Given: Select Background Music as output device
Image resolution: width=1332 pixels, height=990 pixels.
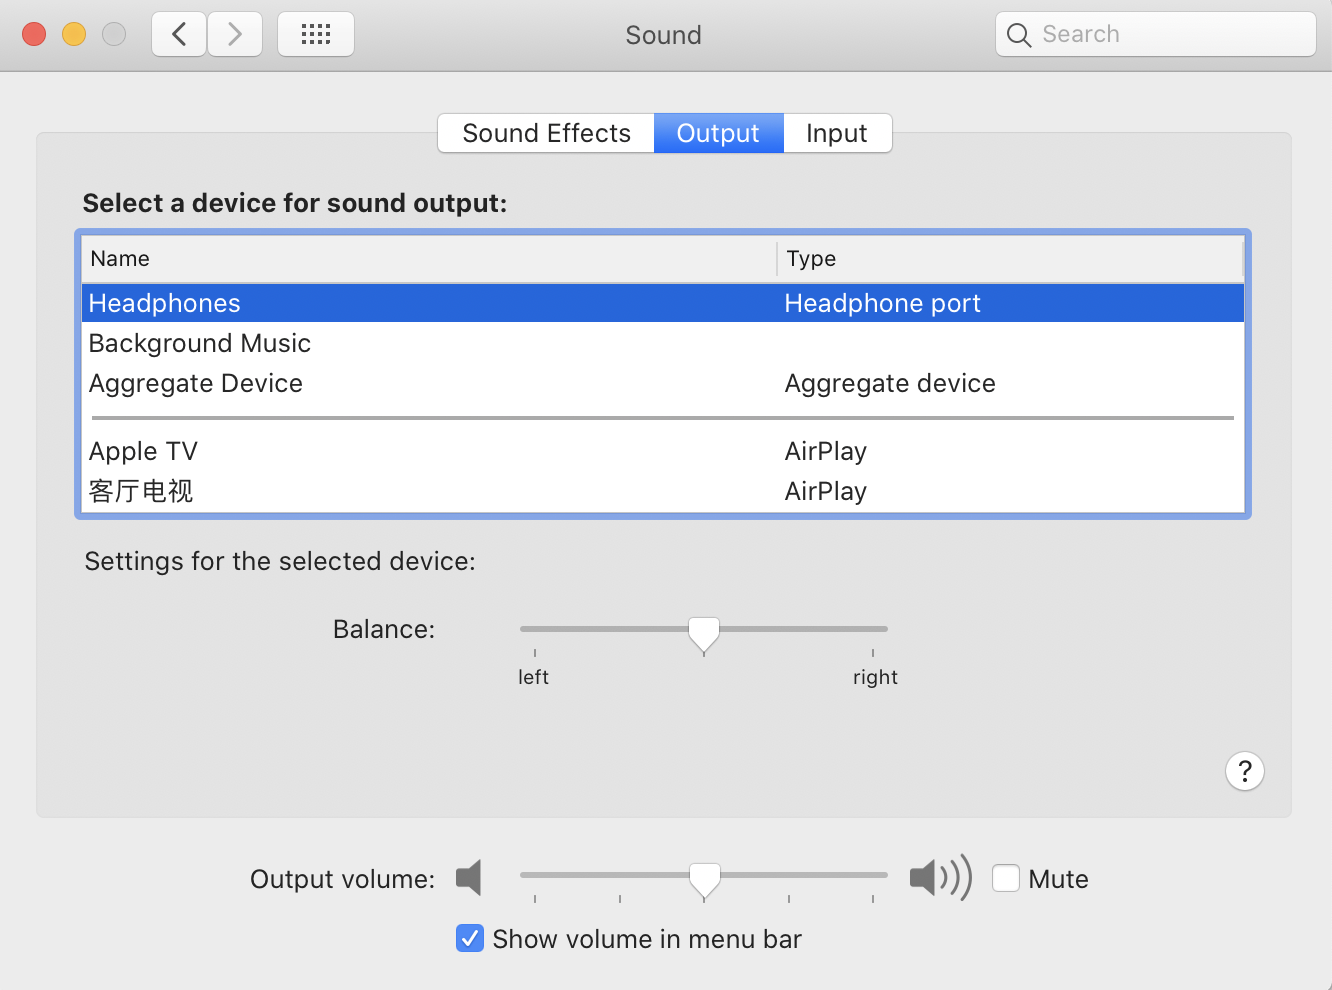Looking at the screenshot, I should [200, 343].
